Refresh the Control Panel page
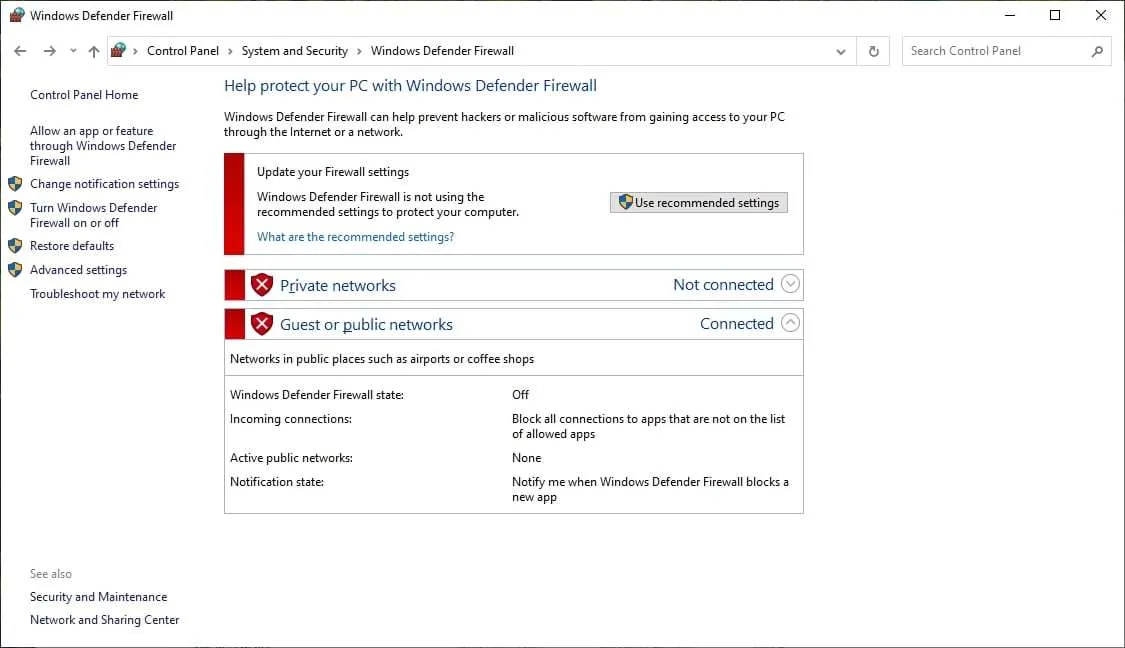This screenshot has height=648, width=1125. click(x=873, y=51)
